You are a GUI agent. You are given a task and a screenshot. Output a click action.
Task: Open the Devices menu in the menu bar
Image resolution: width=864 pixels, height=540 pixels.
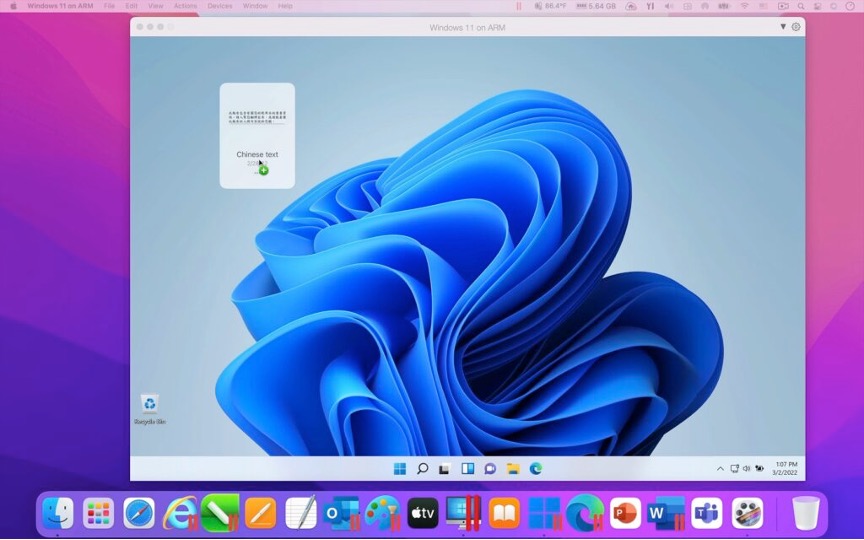(219, 6)
